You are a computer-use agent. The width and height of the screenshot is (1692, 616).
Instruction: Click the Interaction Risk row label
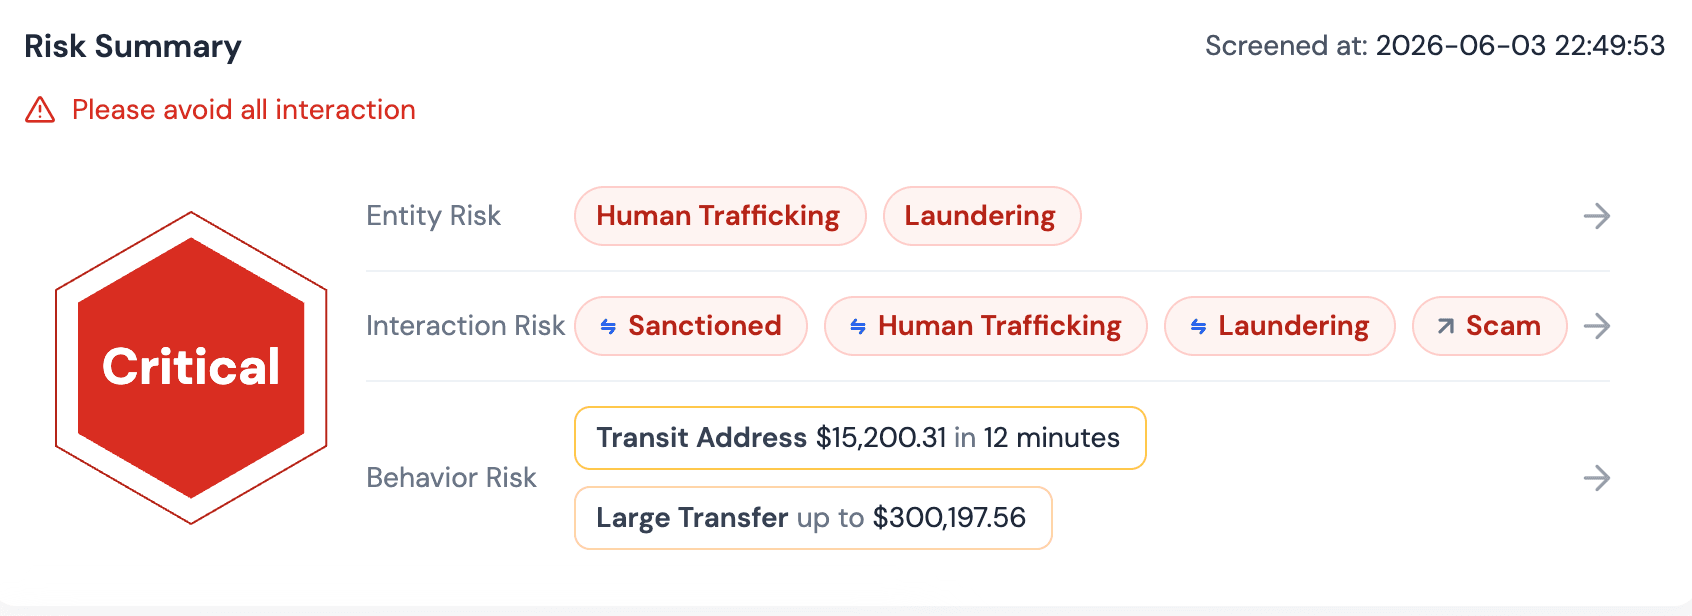[465, 326]
